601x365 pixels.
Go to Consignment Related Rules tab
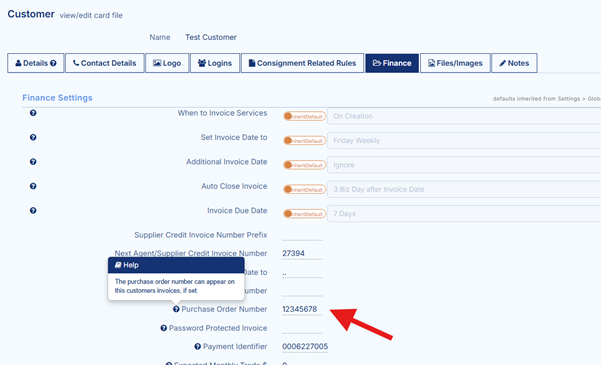(302, 63)
